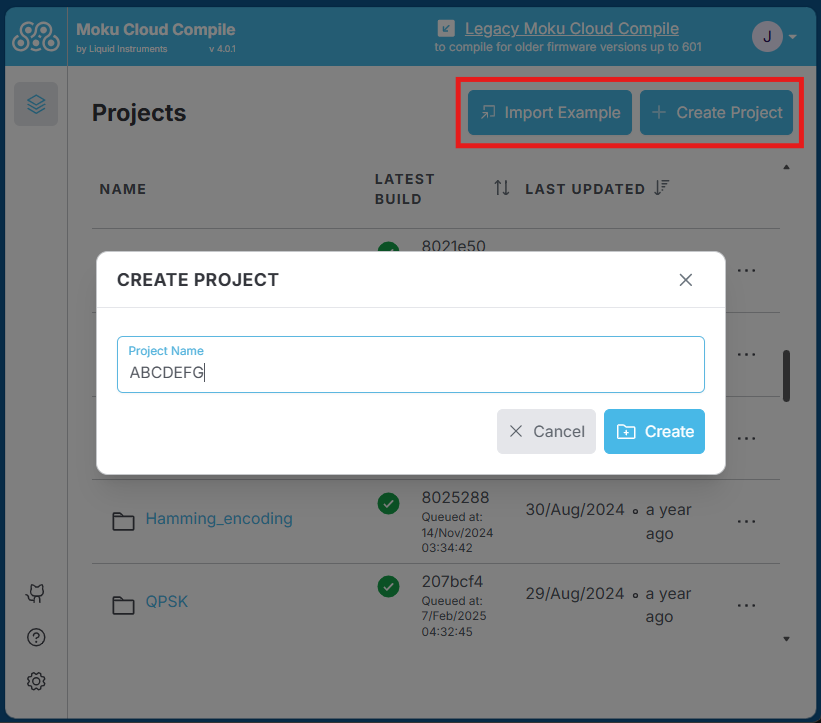Toggle the Last Updated descending sort
The height and width of the screenshot is (723, 821).
tap(662, 186)
